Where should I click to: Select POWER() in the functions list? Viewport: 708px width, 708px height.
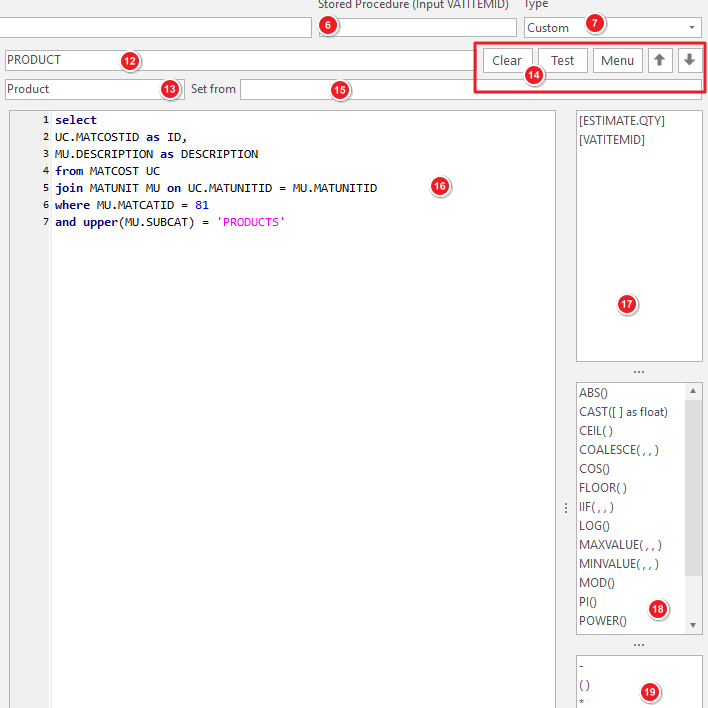(603, 621)
